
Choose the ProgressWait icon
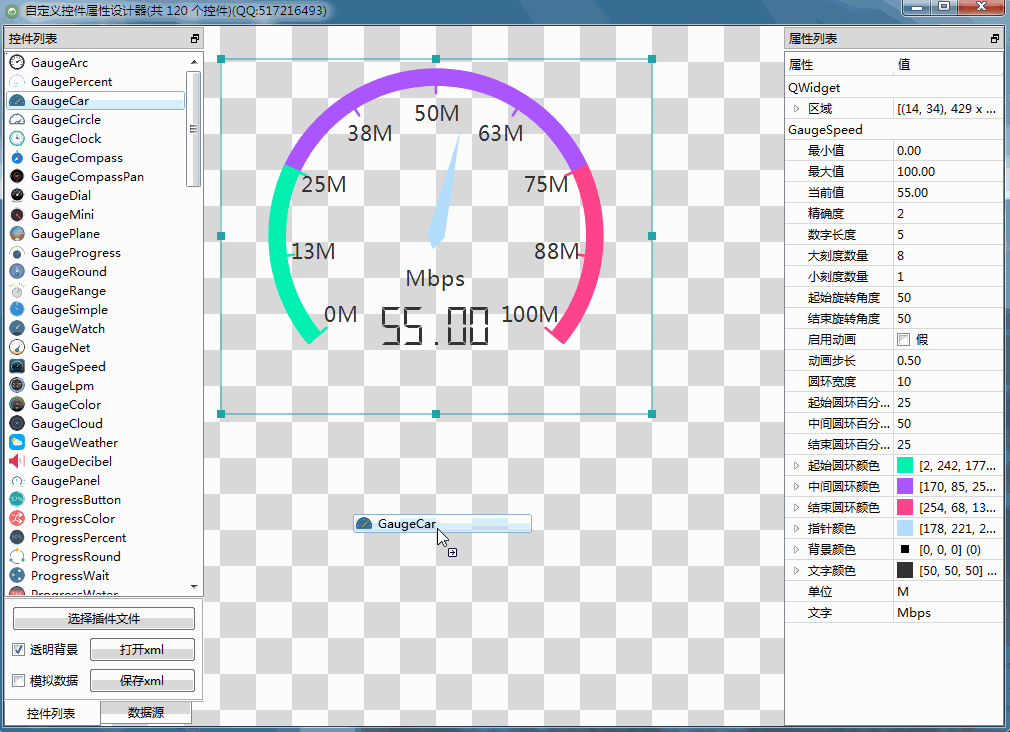pyautogui.click(x=17, y=575)
